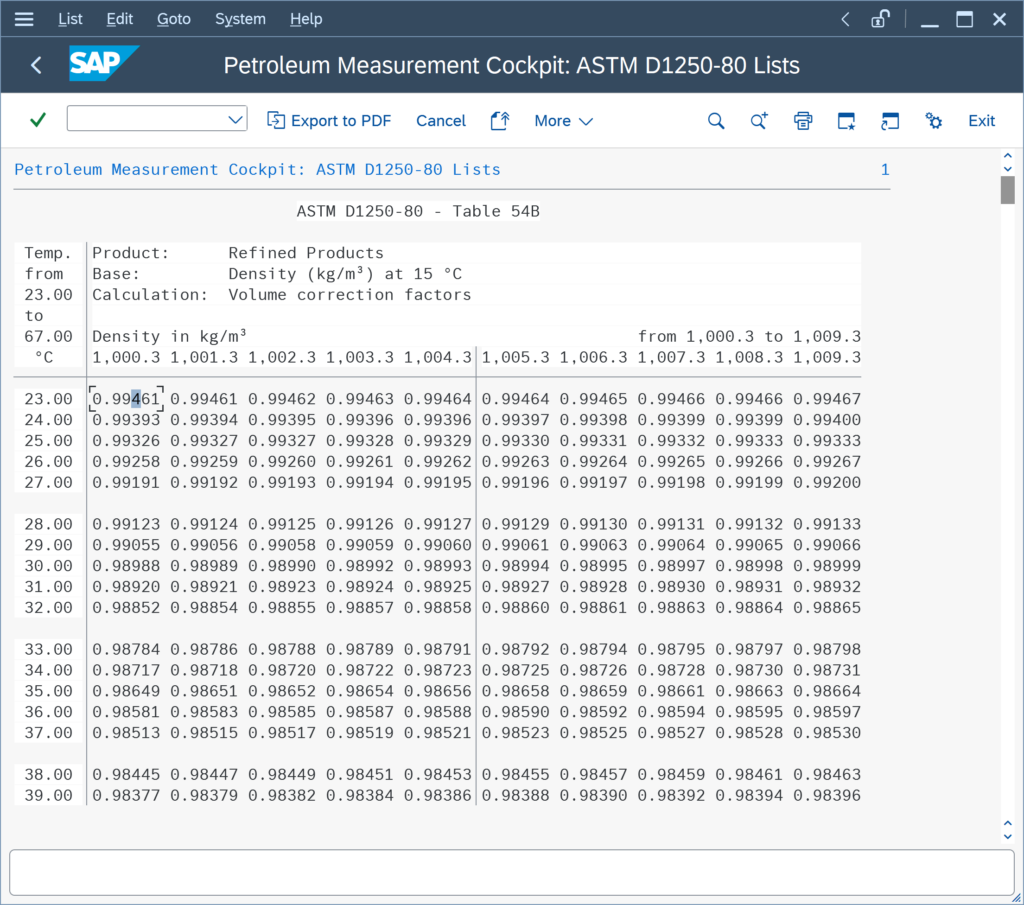The image size is (1024, 905).
Task: Click the Cancel button
Action: pyautogui.click(x=441, y=121)
